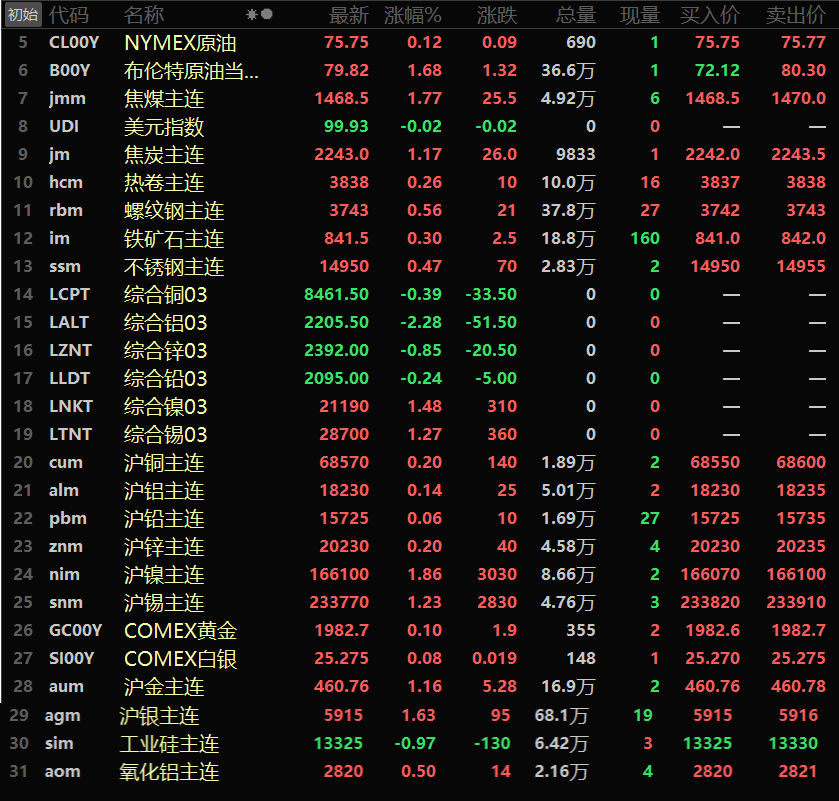Click latest price 99.93
Image resolution: width=839 pixels, height=801 pixels.
click(x=346, y=126)
